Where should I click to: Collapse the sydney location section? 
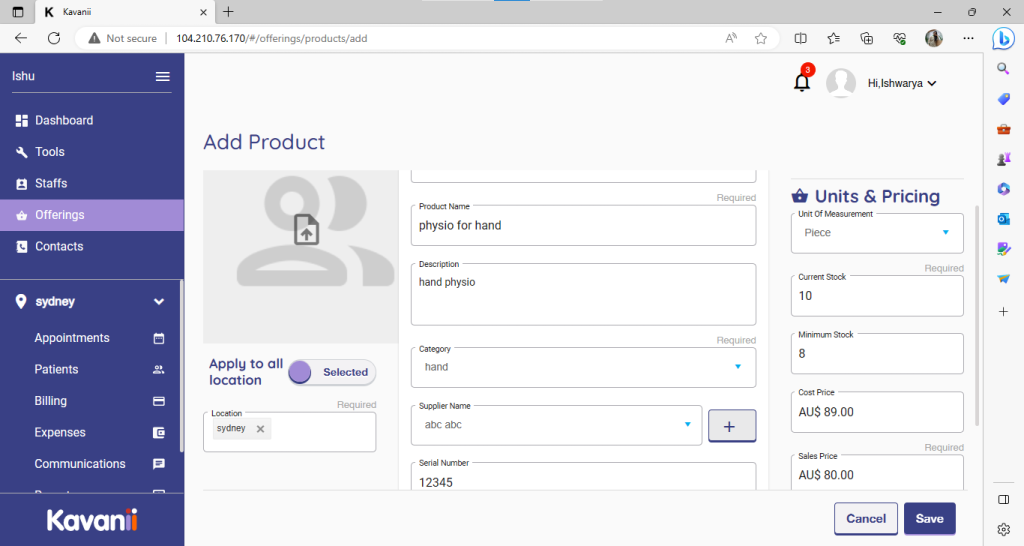click(158, 301)
